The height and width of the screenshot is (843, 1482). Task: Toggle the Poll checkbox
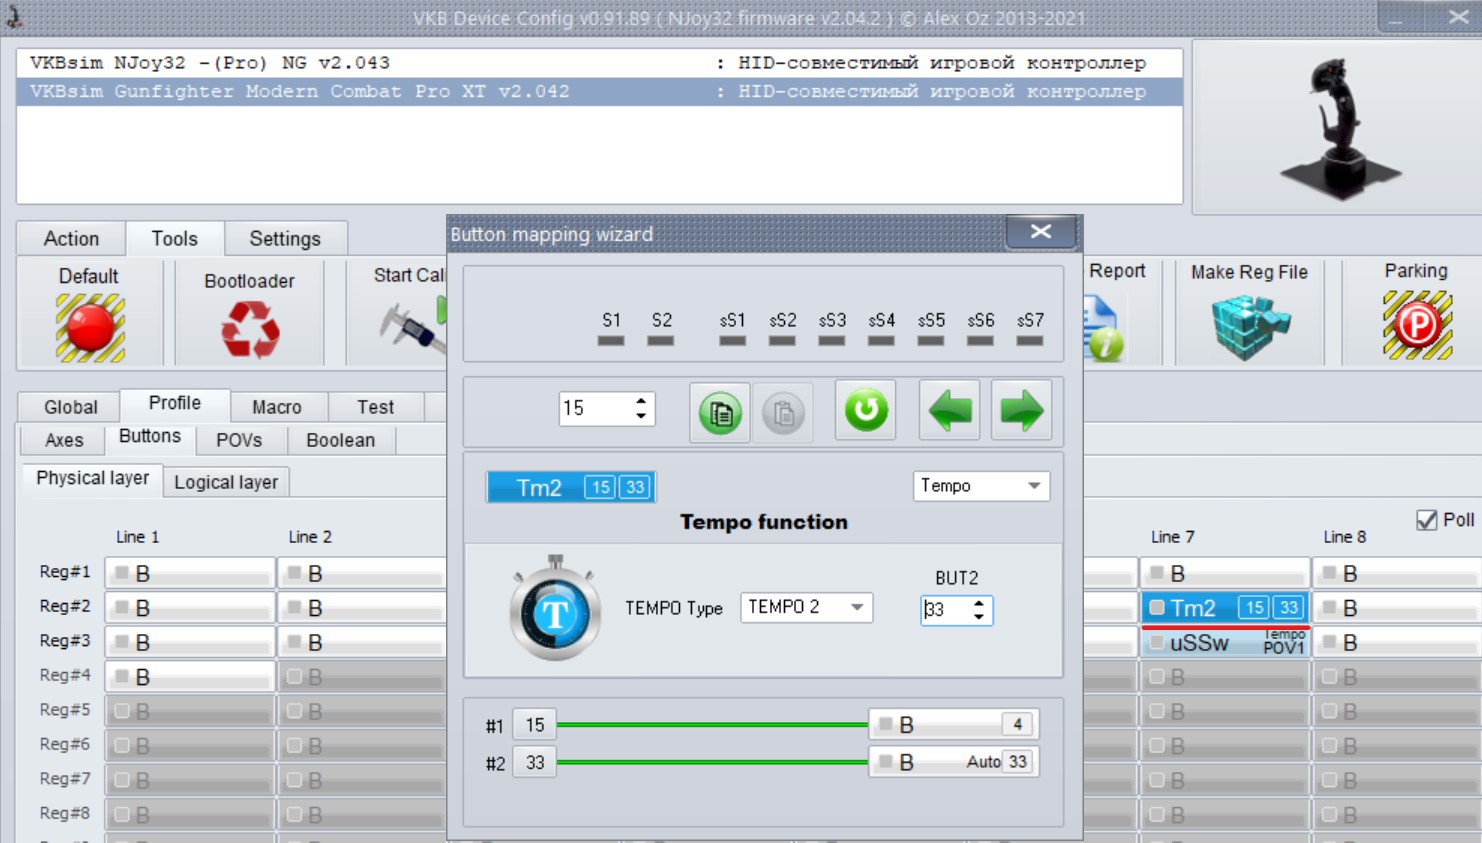point(1427,520)
